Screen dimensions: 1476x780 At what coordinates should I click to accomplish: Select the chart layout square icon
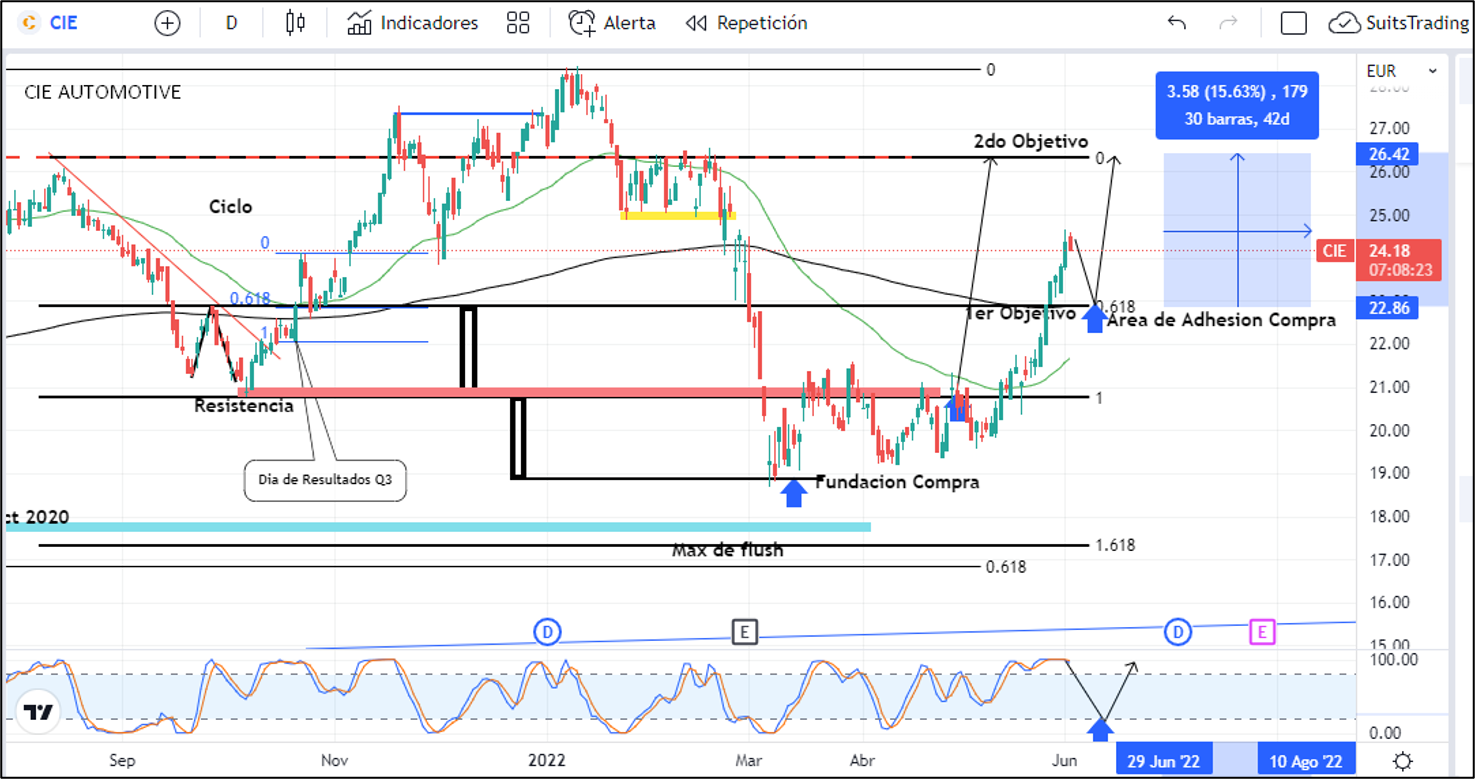click(1293, 23)
